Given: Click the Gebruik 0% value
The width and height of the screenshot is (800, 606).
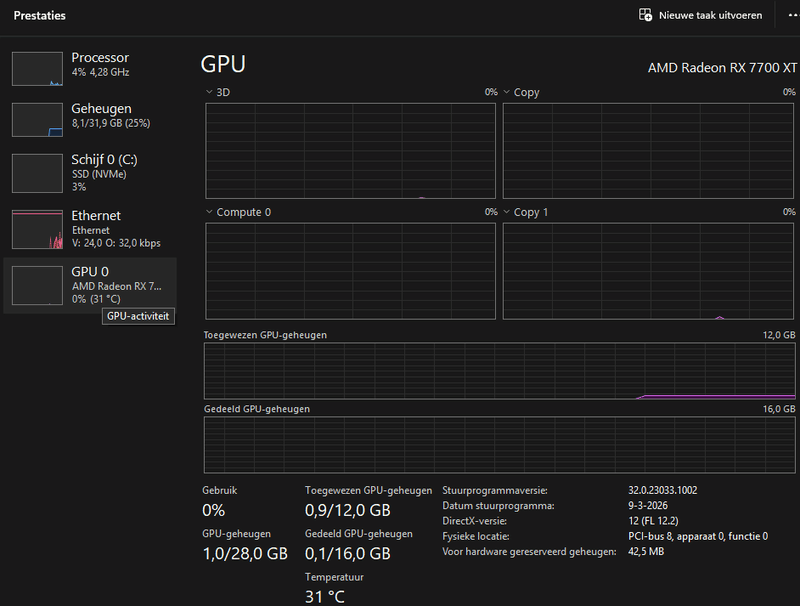Looking at the screenshot, I should tap(213, 510).
